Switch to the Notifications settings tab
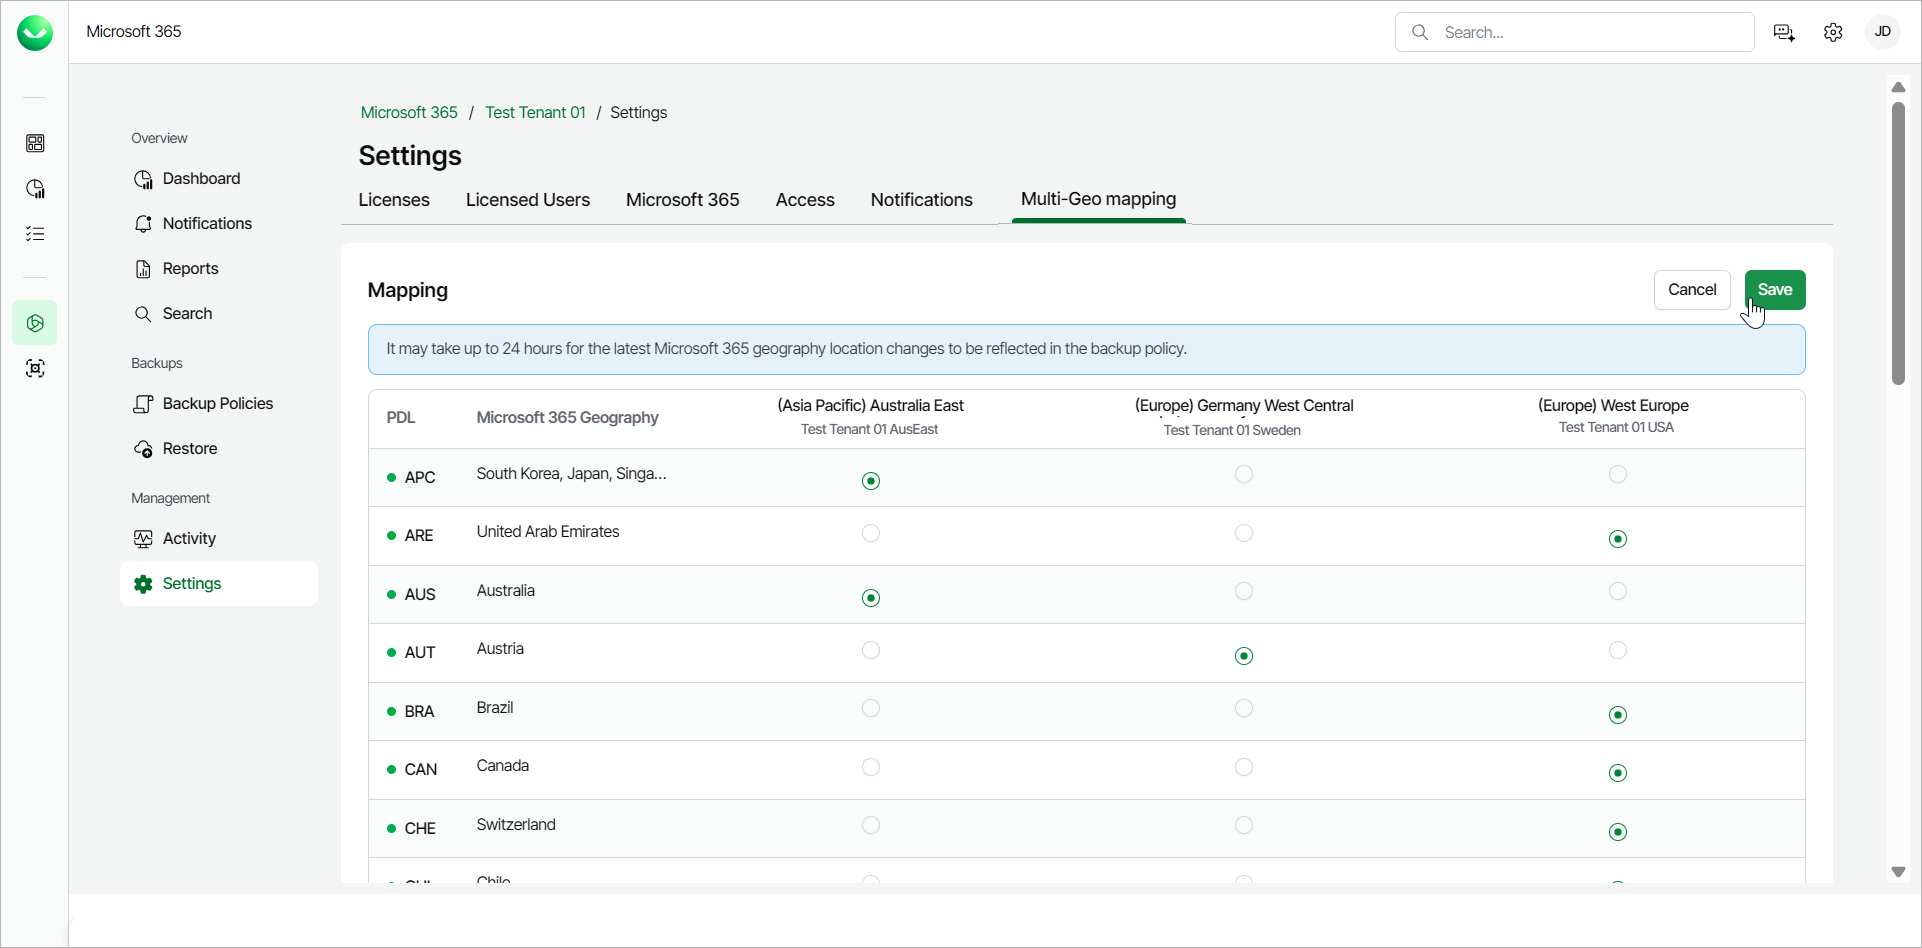 [921, 200]
